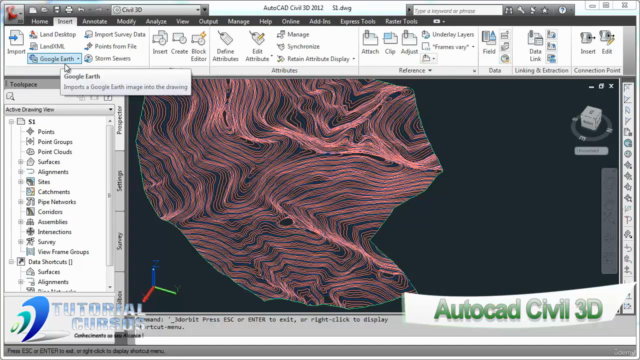
Task: Click Manage attributes
Action: click(x=293, y=35)
